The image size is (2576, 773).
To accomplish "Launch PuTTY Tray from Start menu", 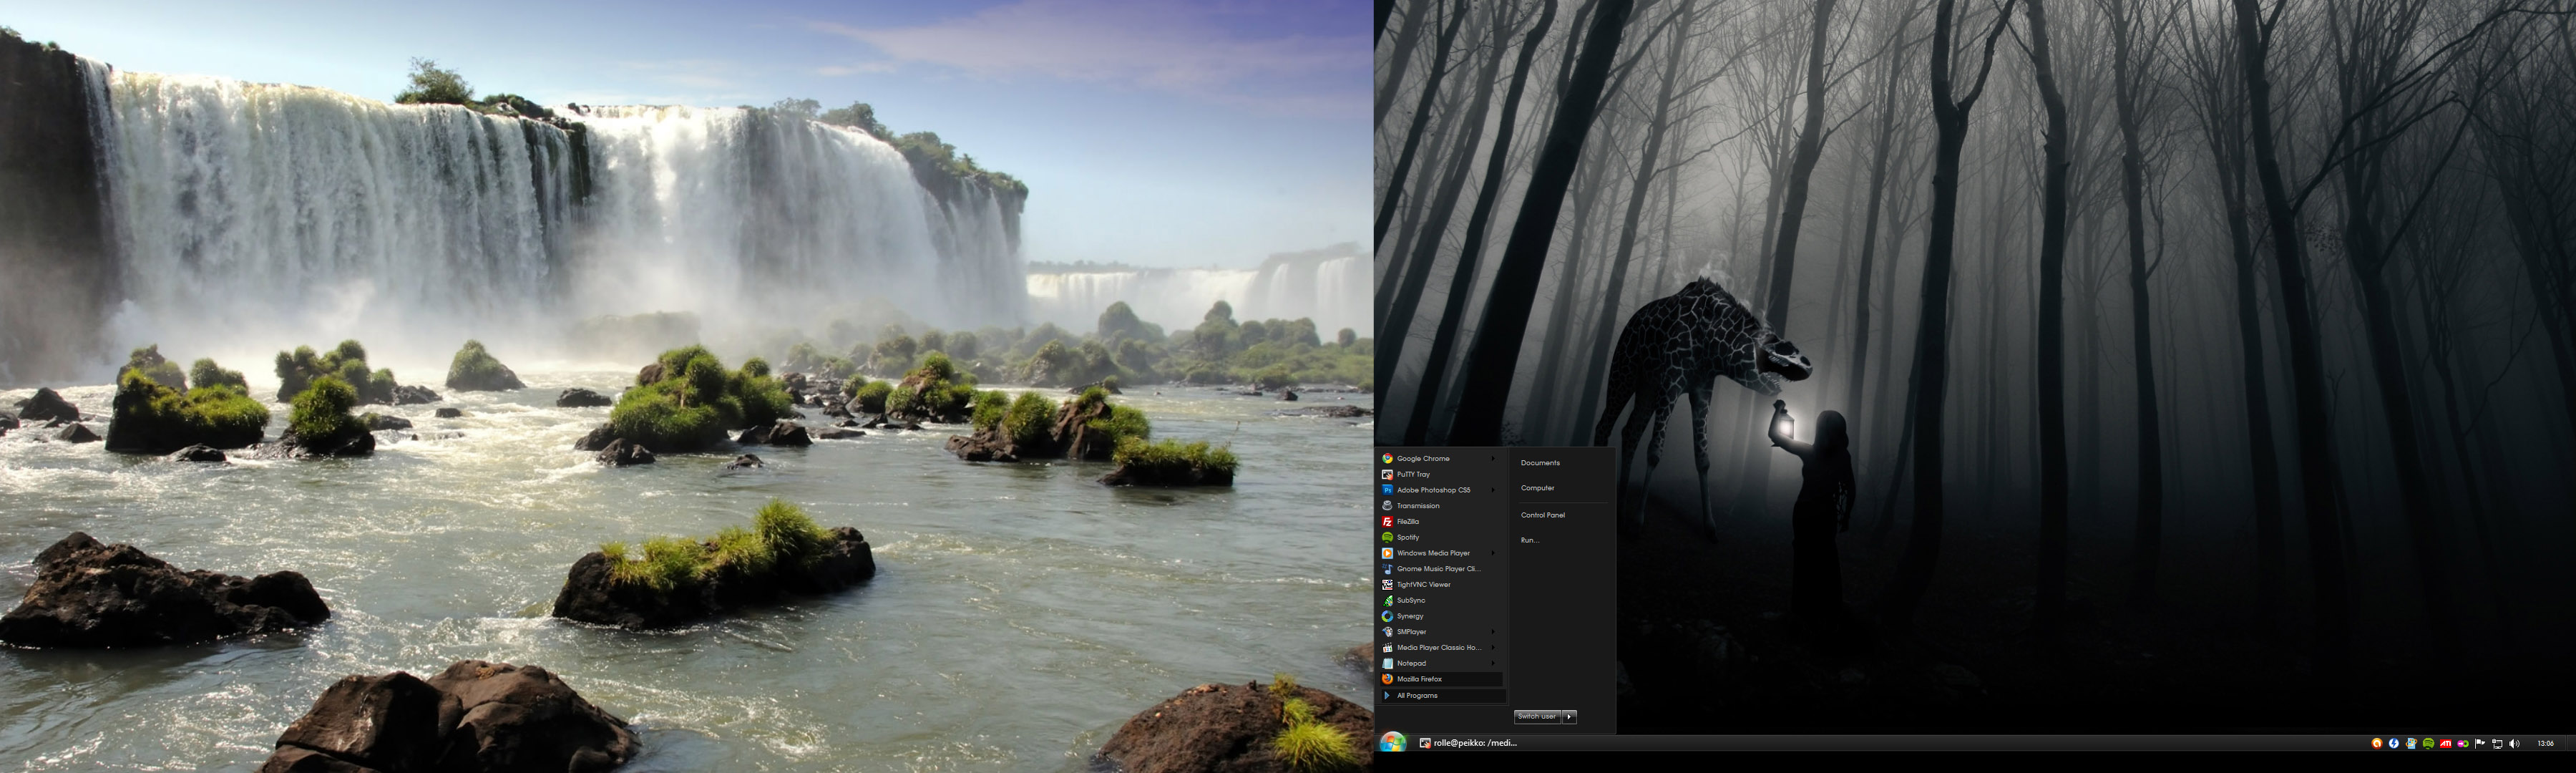I will coord(1441,475).
